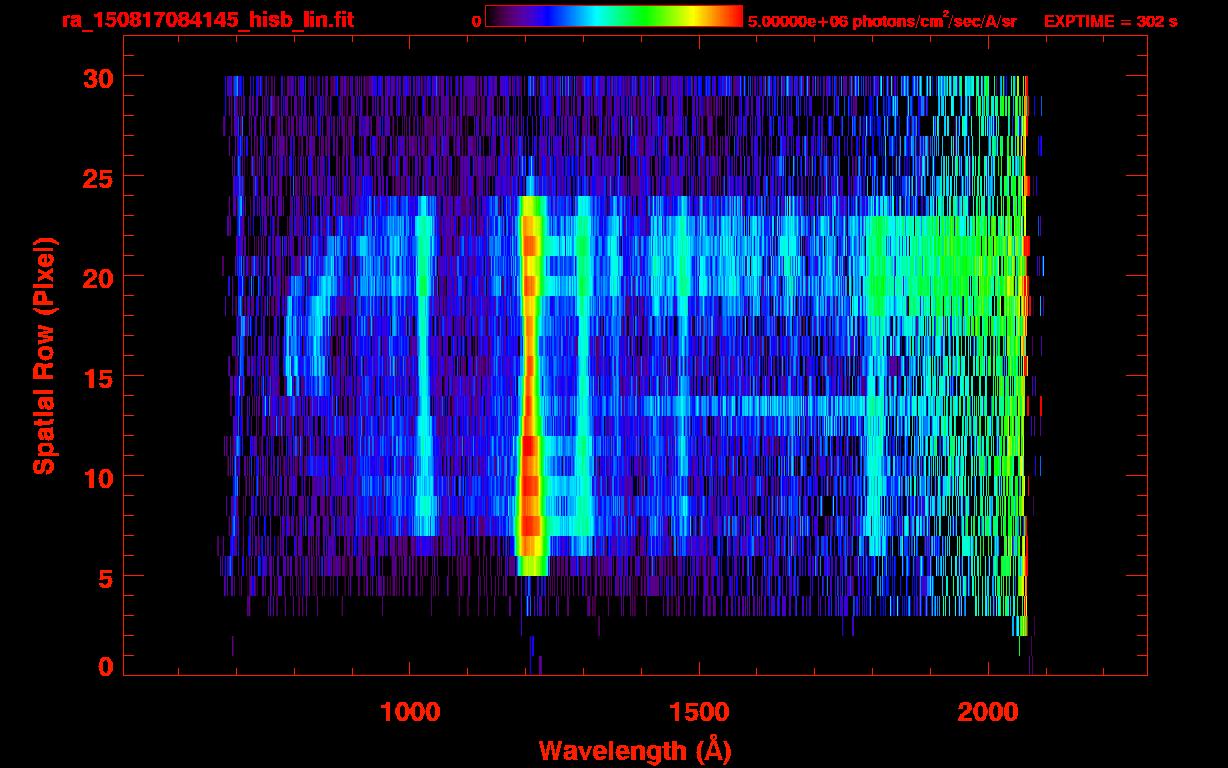Click the EXPTIME = 302 s text
The image size is (1228, 768).
1111,21
